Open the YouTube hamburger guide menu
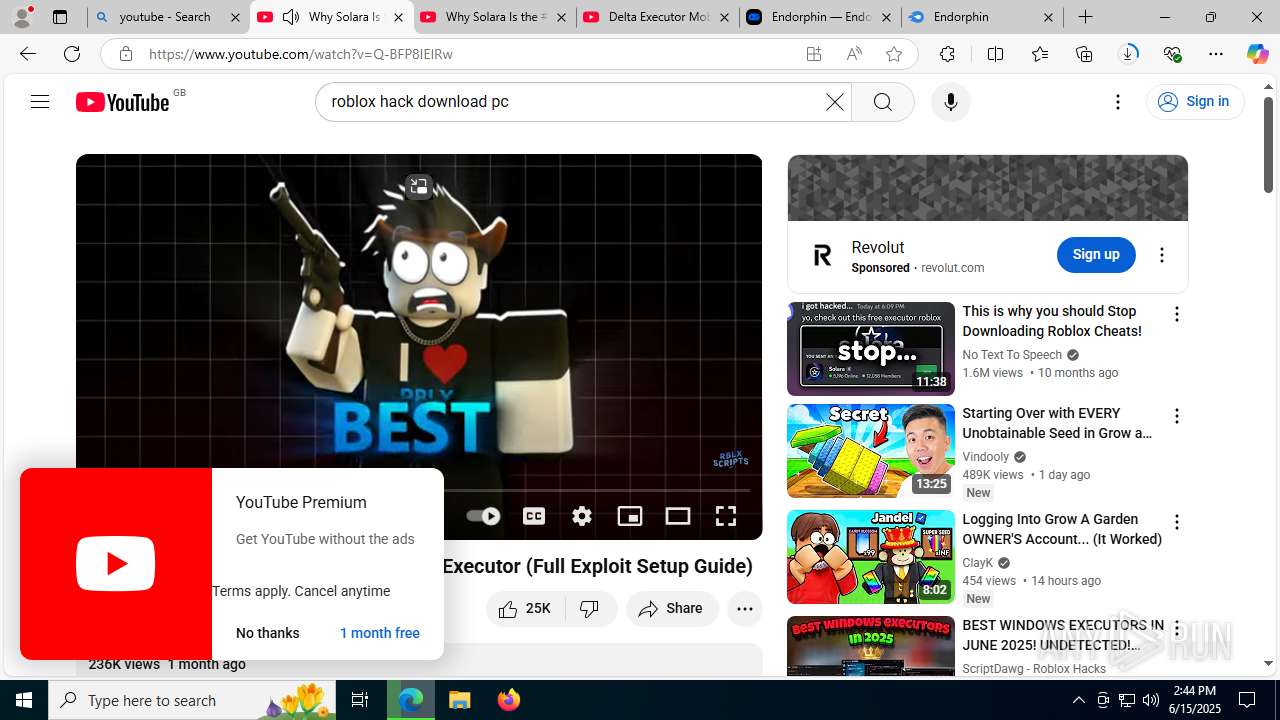The image size is (1280, 720). (x=40, y=102)
